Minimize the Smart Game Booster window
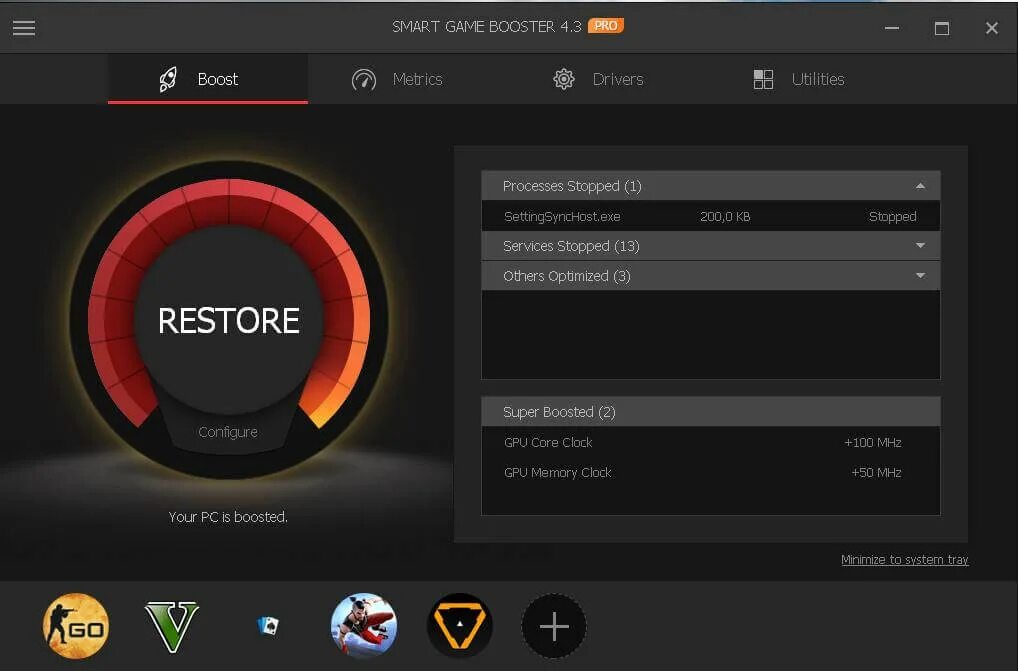 point(892,28)
